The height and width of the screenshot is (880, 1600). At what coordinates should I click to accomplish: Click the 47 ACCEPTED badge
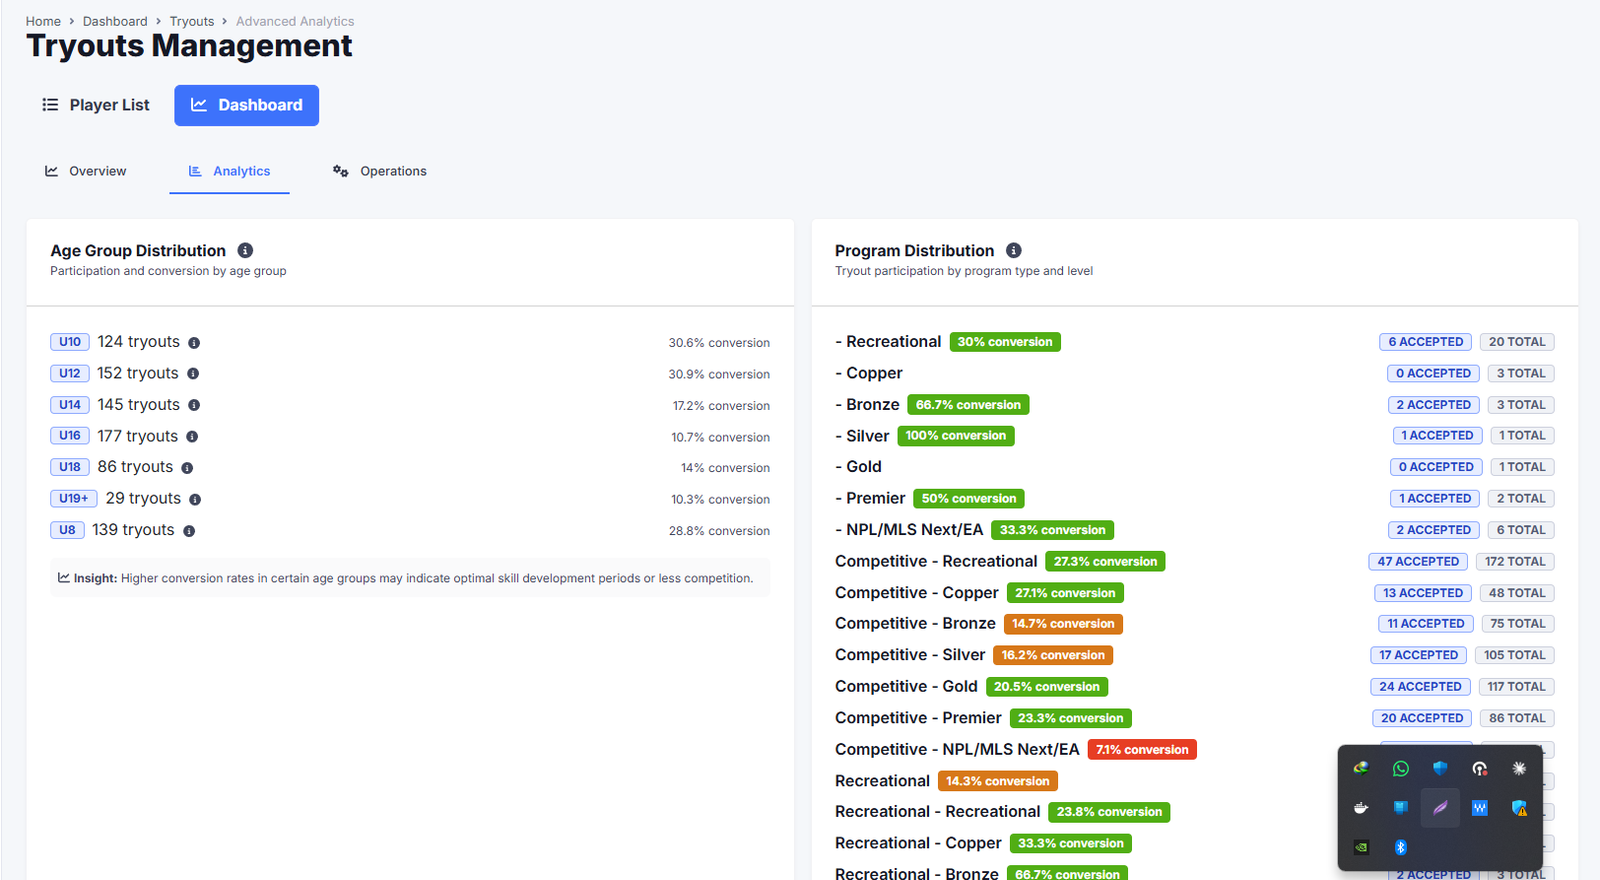1417,562
